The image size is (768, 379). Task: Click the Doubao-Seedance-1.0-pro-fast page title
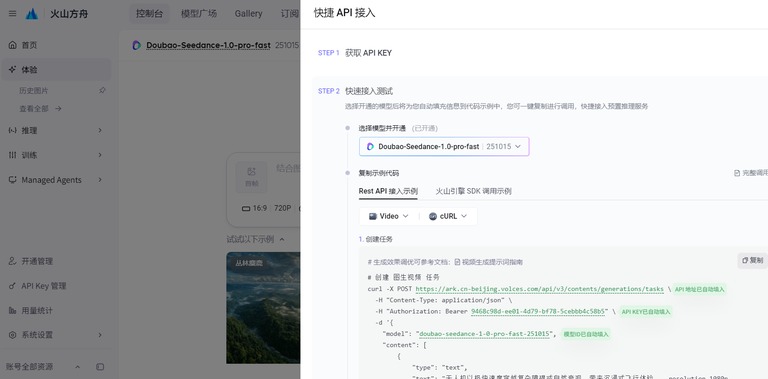208,45
